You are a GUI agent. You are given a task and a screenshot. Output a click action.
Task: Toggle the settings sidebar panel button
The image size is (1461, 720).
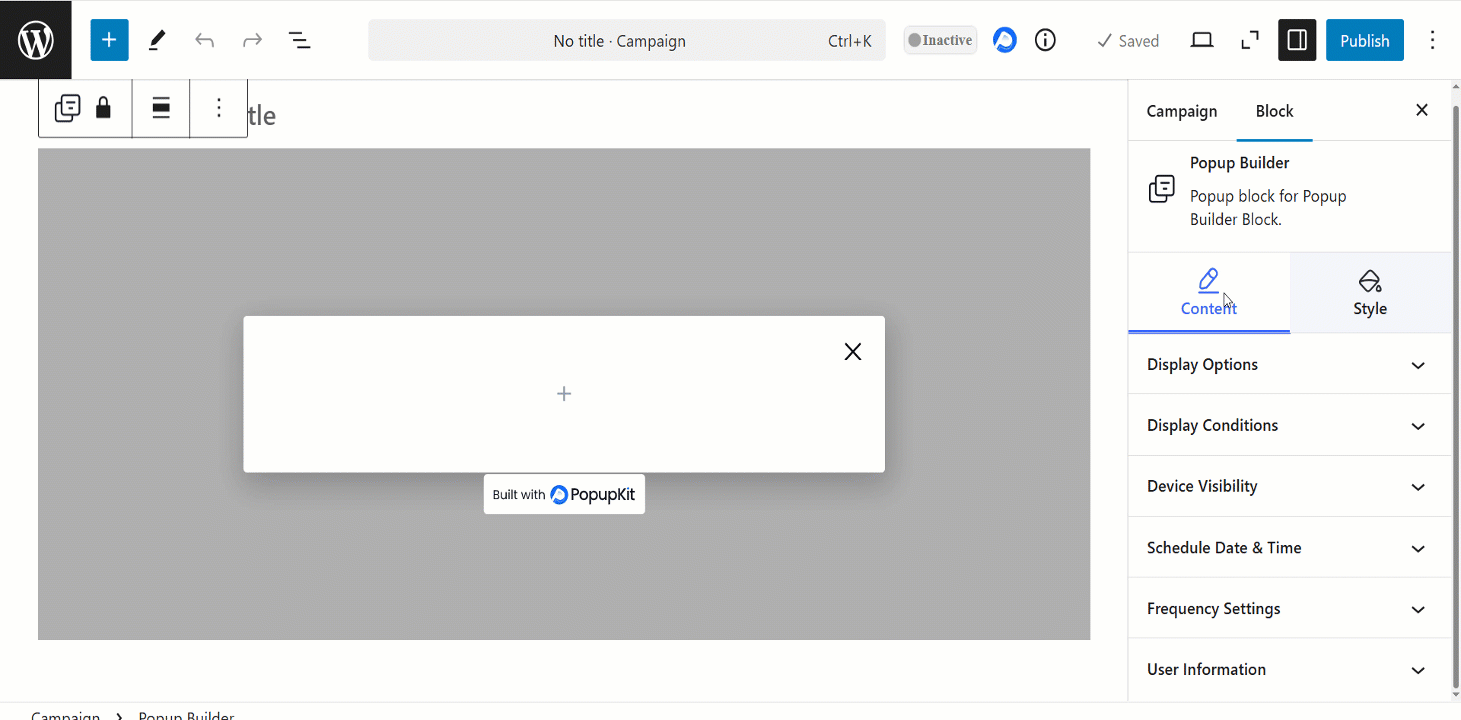pyautogui.click(x=1297, y=40)
